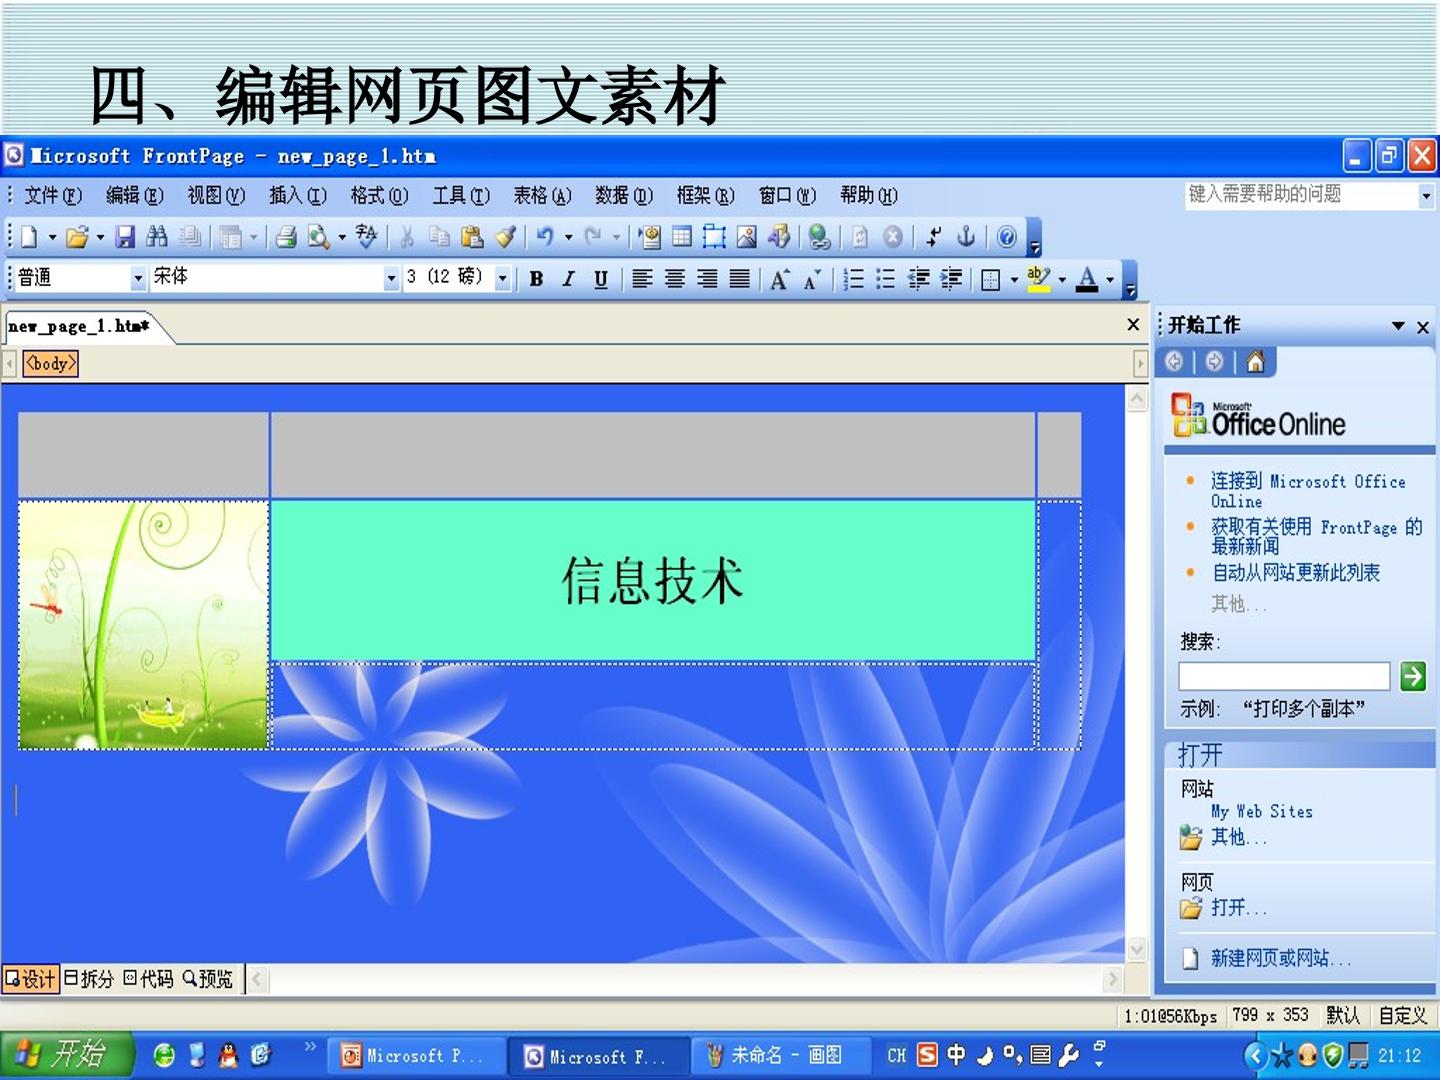1440x1080 pixels.
Task: Expand the style dropdown 普通
Action: point(138,279)
